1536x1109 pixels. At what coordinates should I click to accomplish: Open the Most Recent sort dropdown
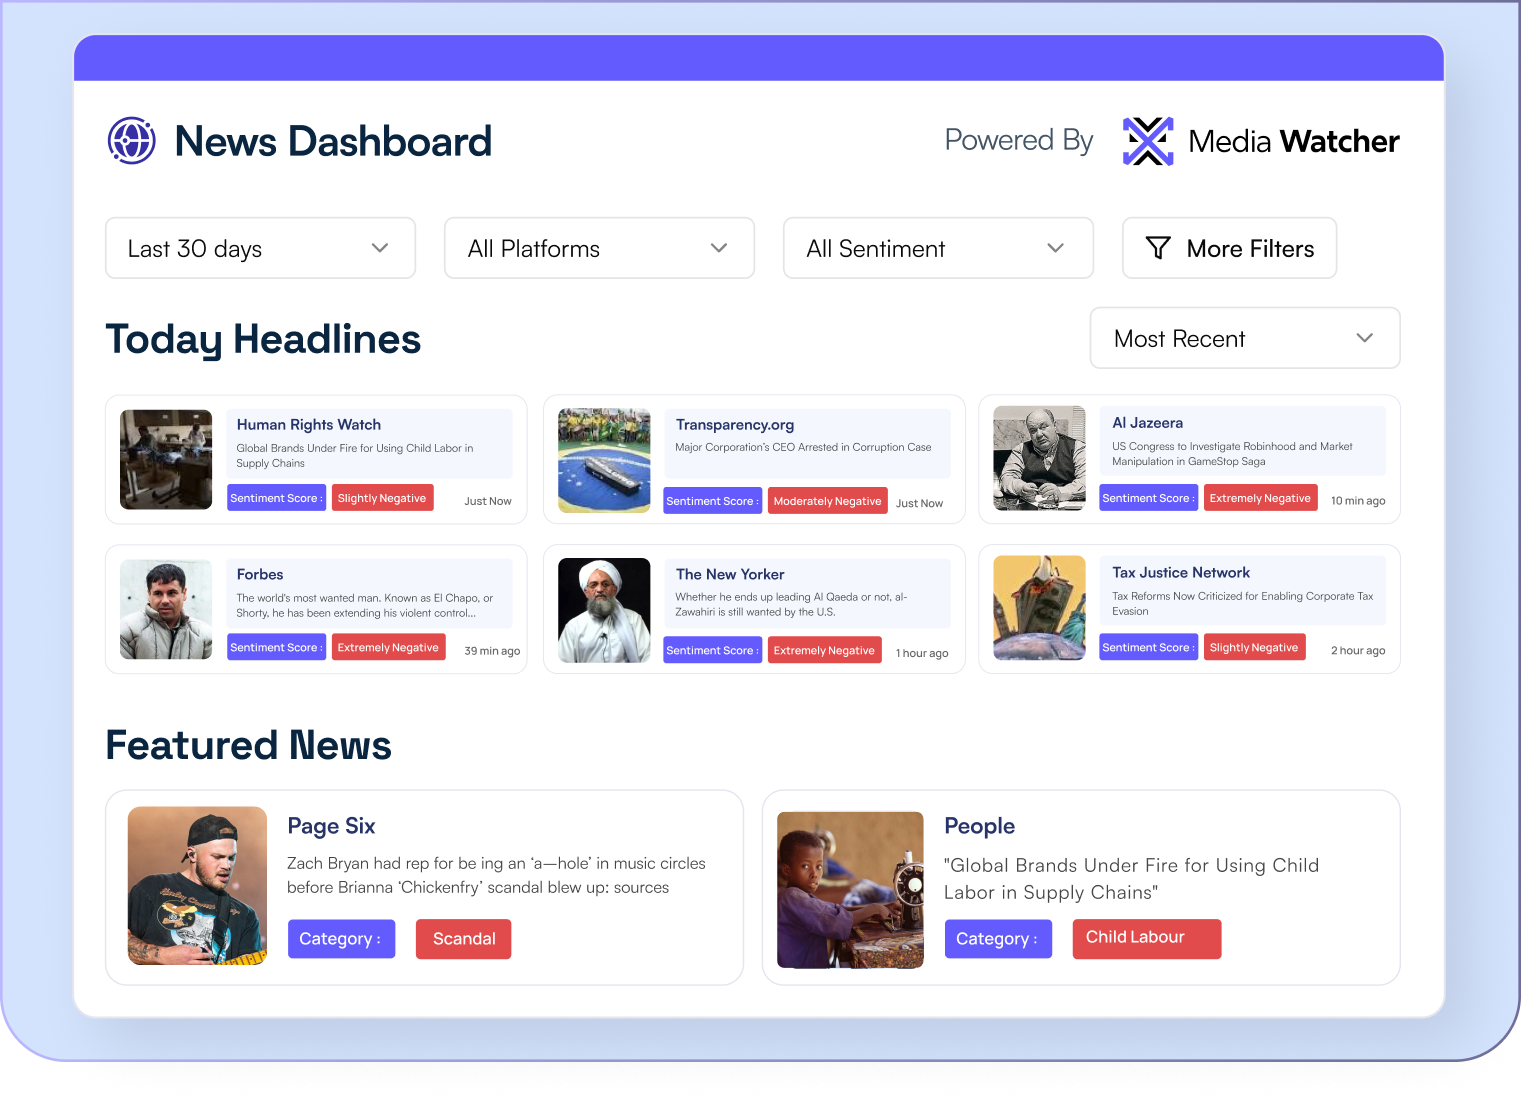tap(1245, 338)
